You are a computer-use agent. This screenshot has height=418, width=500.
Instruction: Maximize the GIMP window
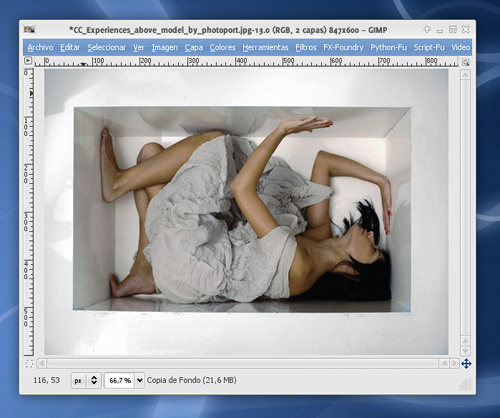(453, 29)
